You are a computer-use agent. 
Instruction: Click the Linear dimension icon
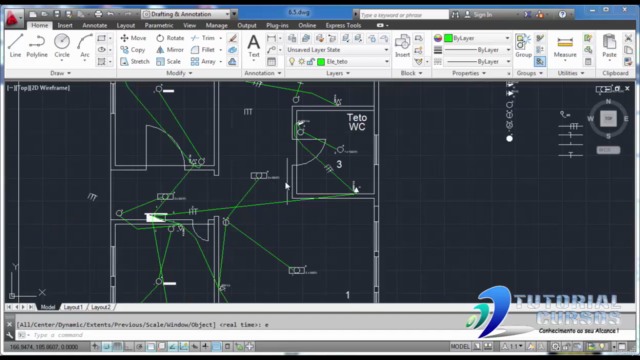tap(271, 38)
